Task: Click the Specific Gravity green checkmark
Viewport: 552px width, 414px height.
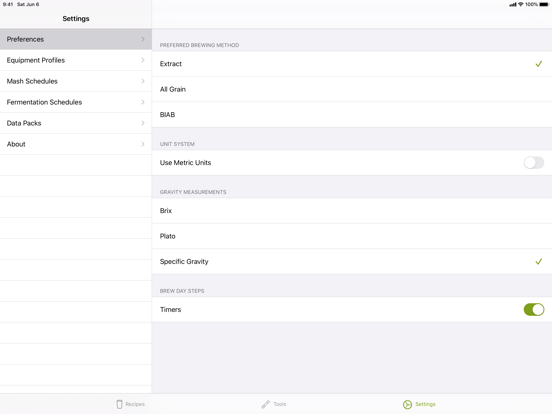Action: [x=539, y=261]
